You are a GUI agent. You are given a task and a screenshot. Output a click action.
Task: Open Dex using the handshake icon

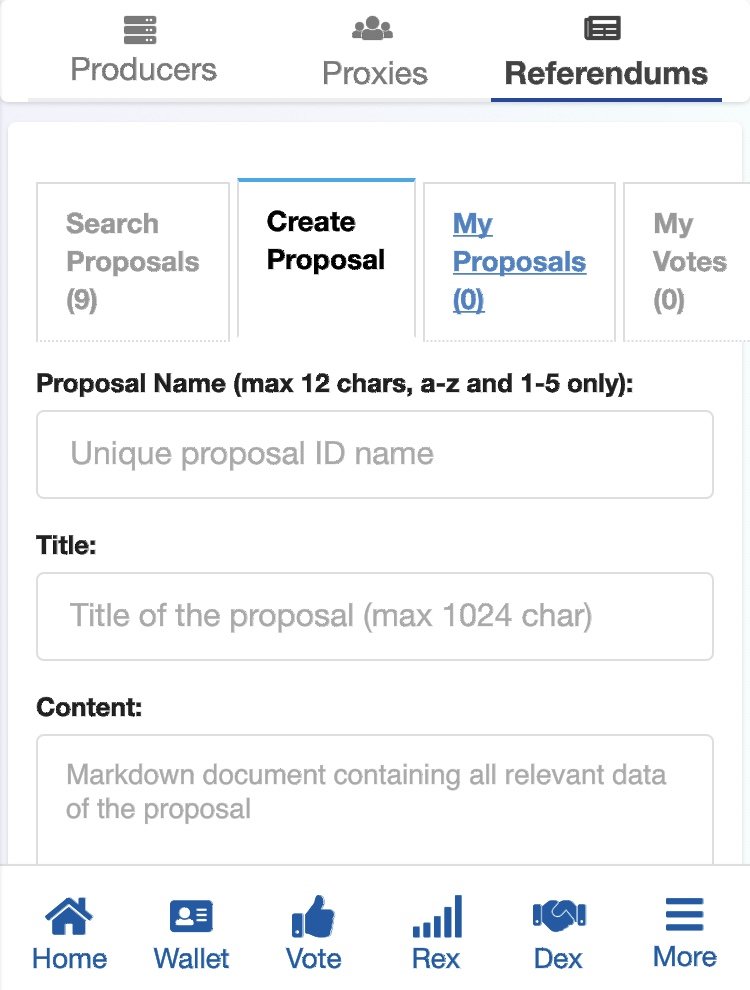(559, 915)
